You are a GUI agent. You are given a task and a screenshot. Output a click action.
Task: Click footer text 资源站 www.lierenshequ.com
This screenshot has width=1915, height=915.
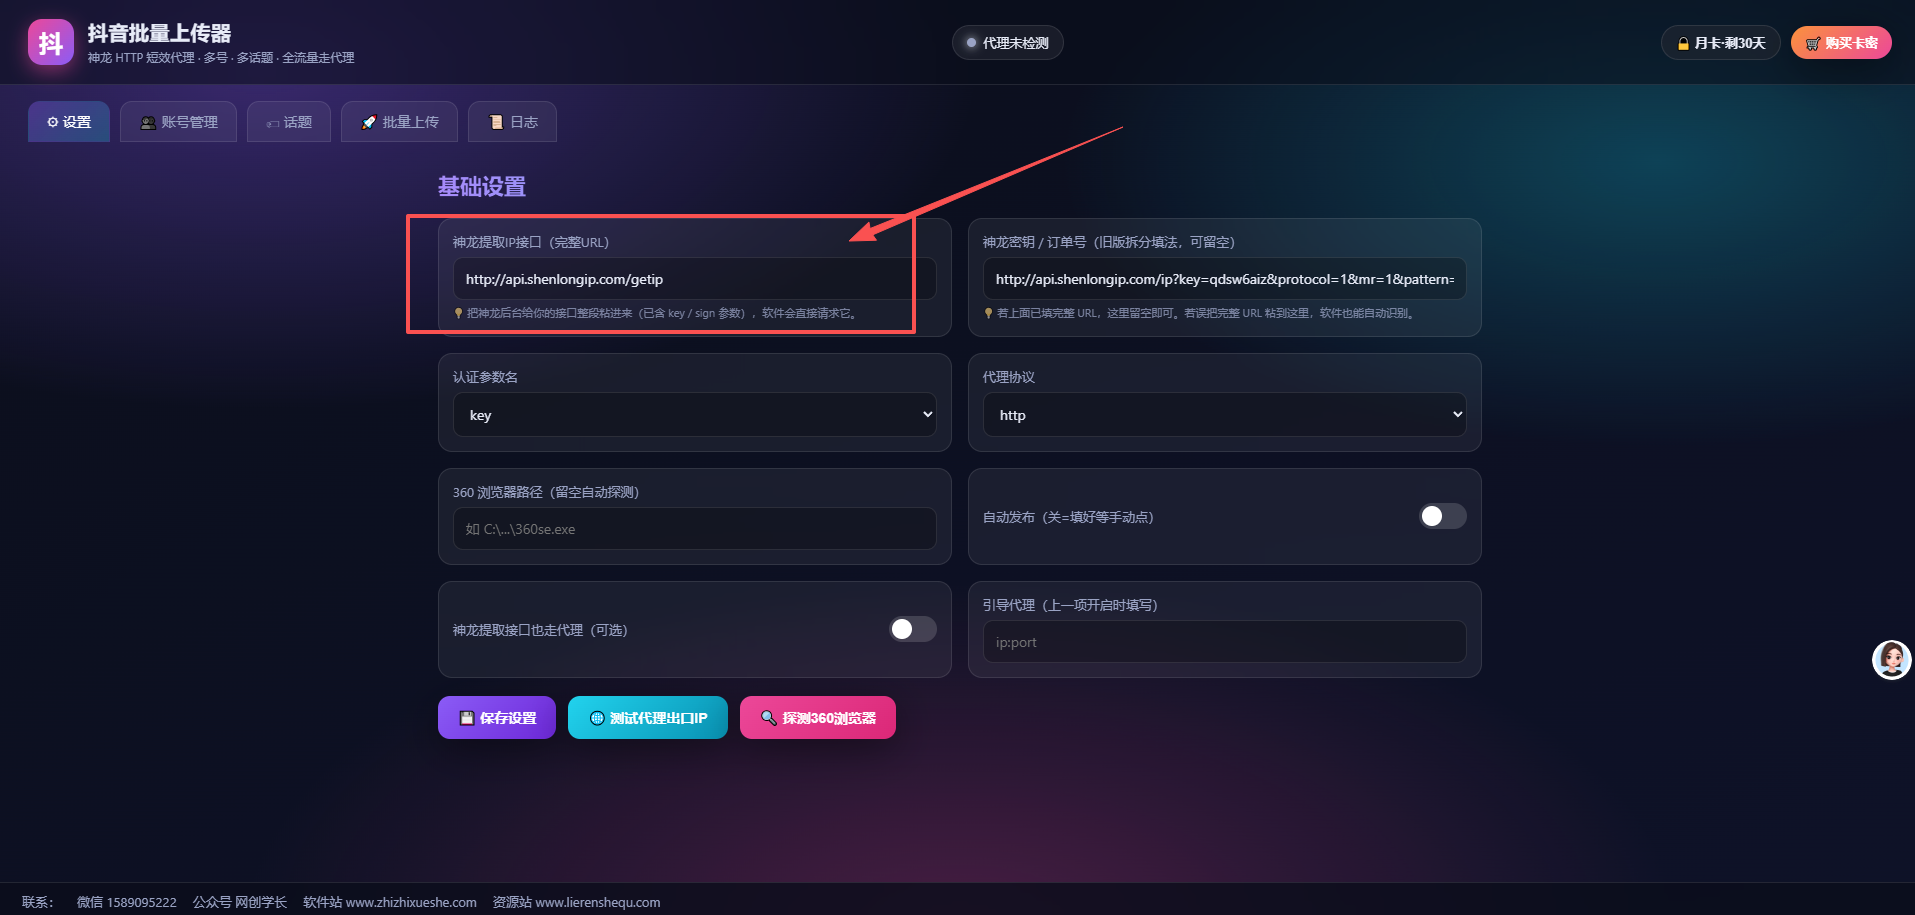point(576,902)
